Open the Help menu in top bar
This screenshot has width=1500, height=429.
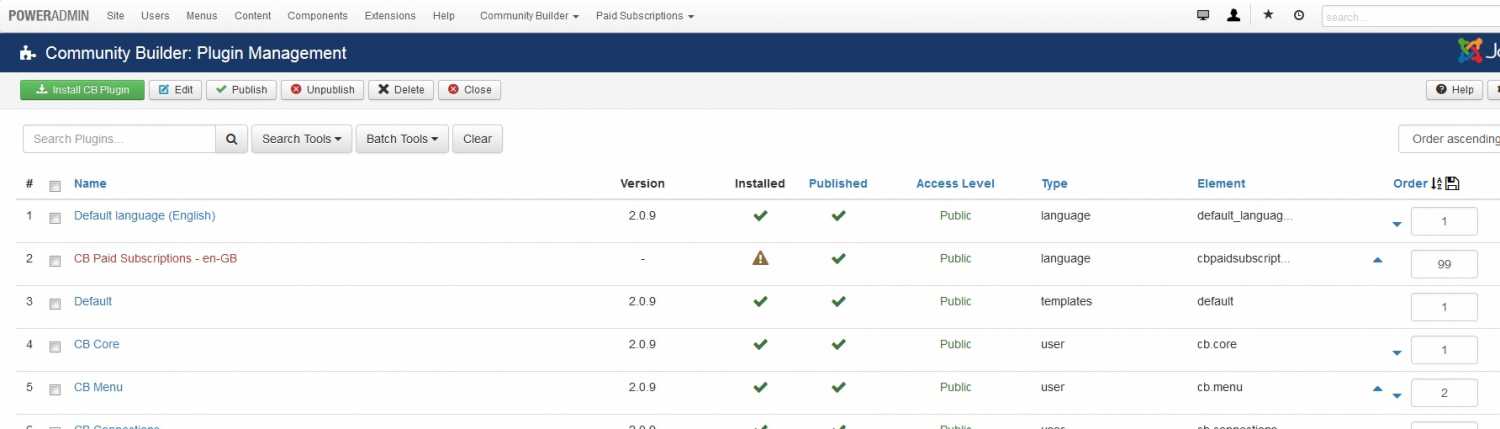(x=444, y=16)
